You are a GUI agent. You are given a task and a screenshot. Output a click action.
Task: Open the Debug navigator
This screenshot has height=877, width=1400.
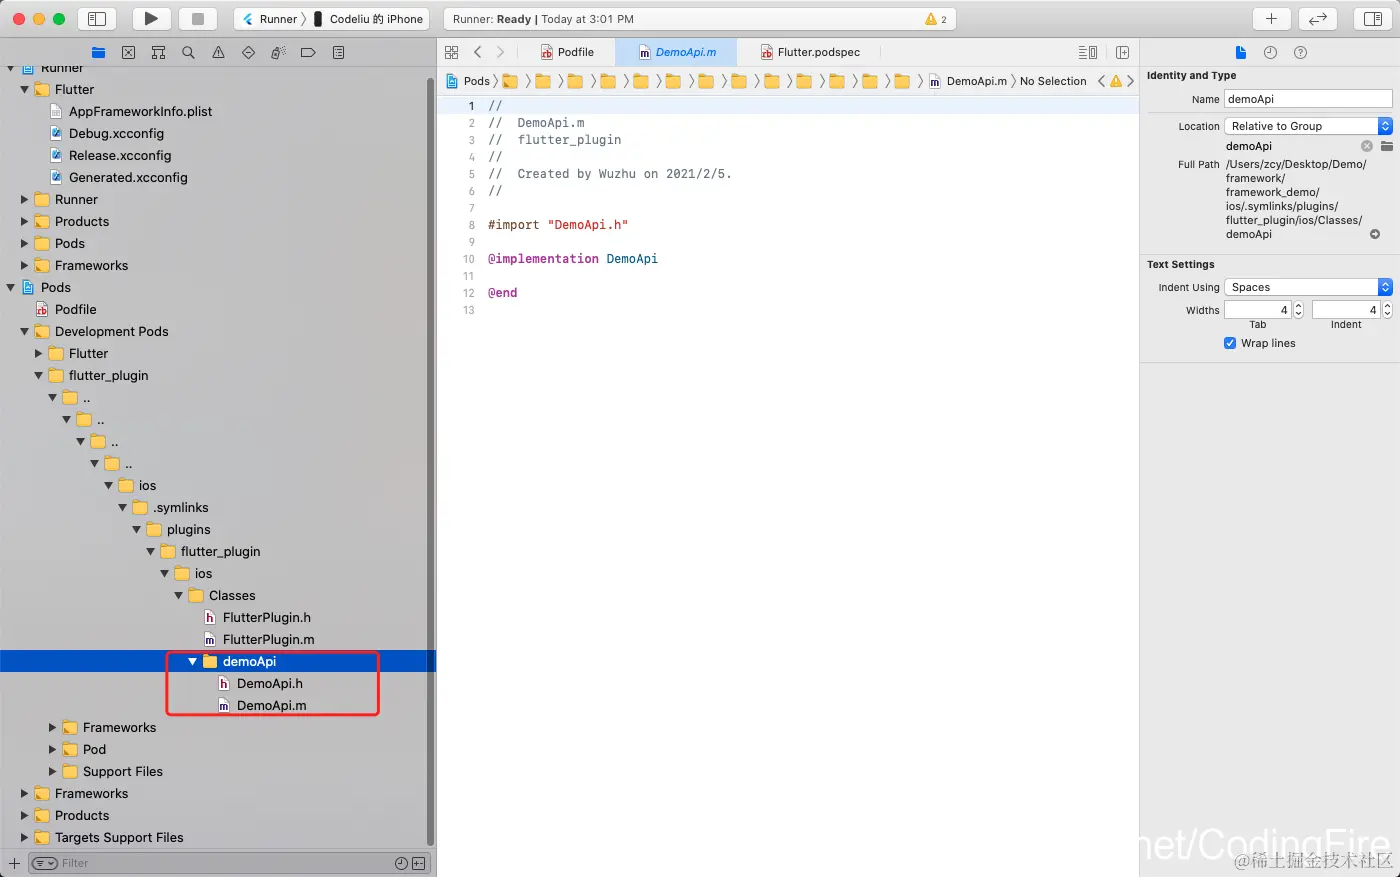(x=278, y=52)
